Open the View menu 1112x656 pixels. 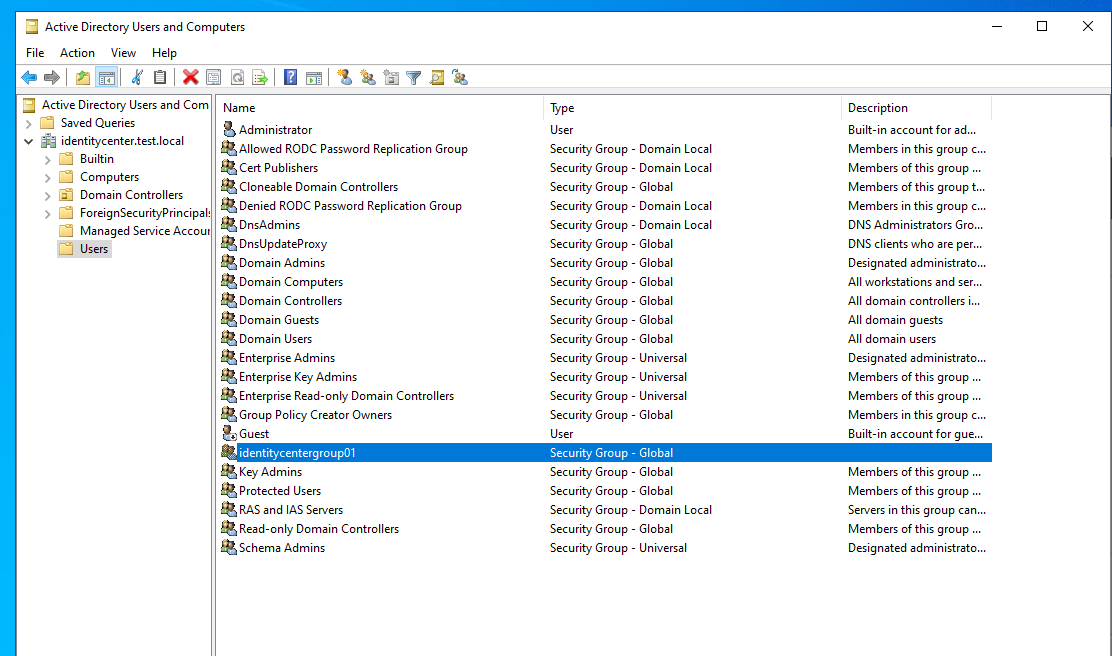coord(123,52)
